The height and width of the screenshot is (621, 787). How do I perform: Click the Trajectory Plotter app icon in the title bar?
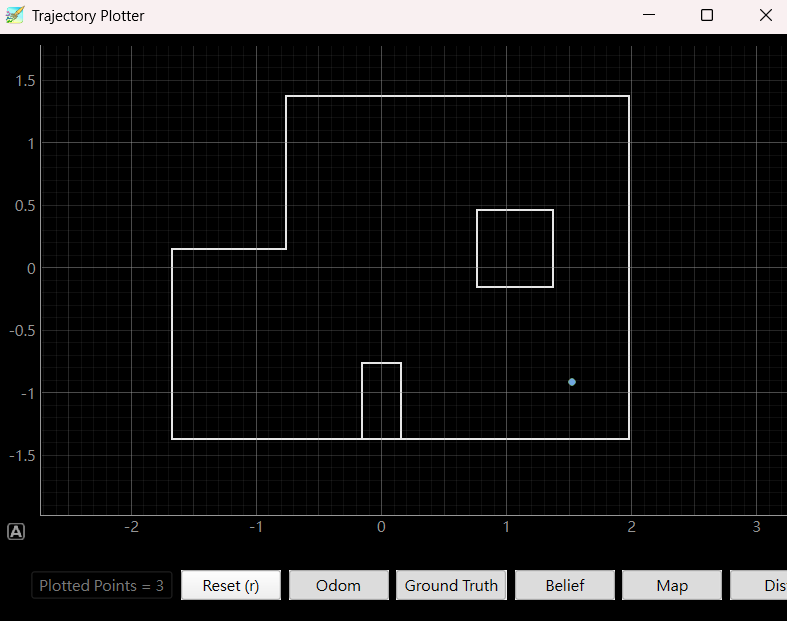coord(15,15)
